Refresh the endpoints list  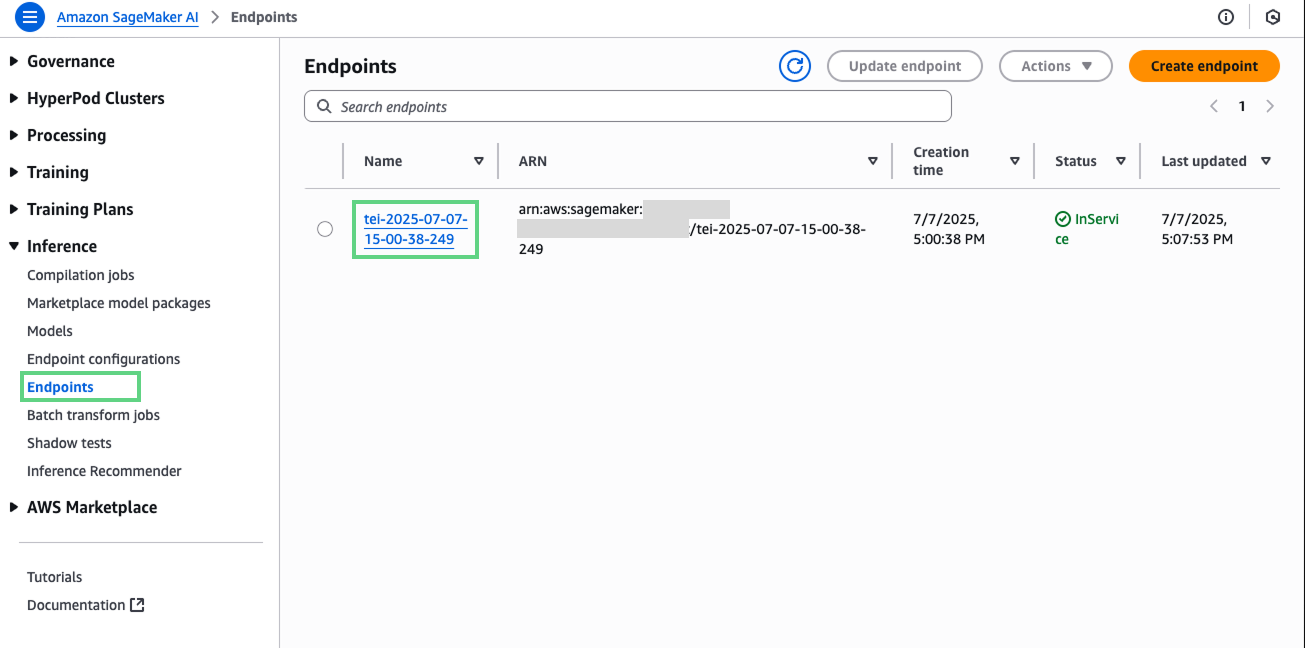(x=795, y=66)
